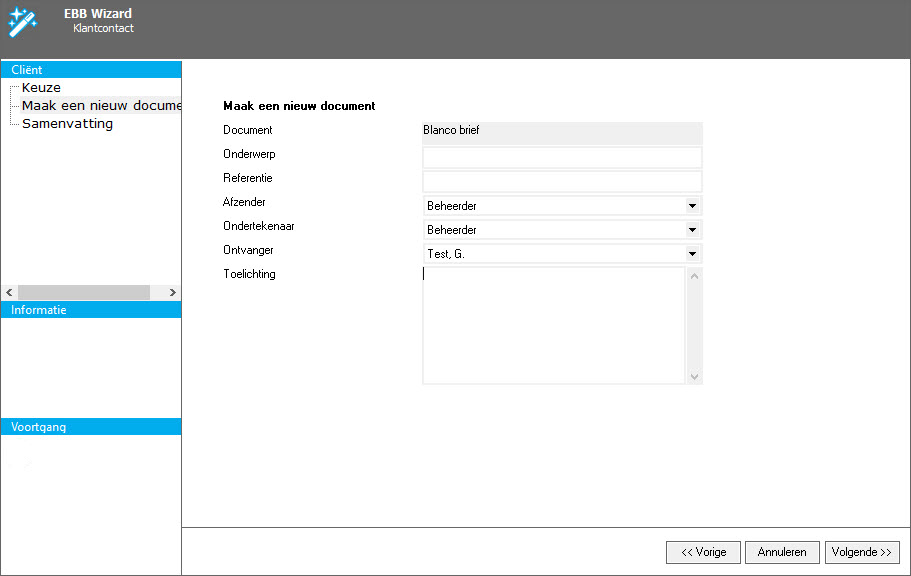This screenshot has width=911, height=576.
Task: Proceed with the Volgende button
Action: click(x=861, y=552)
